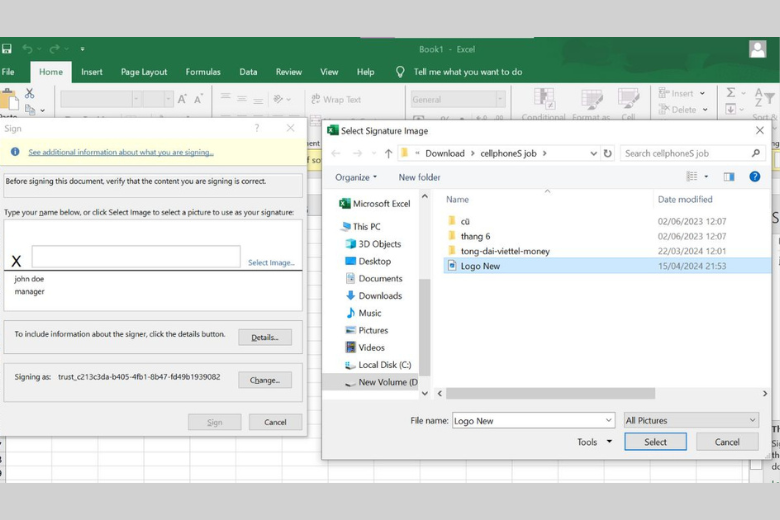The image size is (780, 520).
Task: Switch to the Insert ribbon tab
Action: click(x=92, y=72)
